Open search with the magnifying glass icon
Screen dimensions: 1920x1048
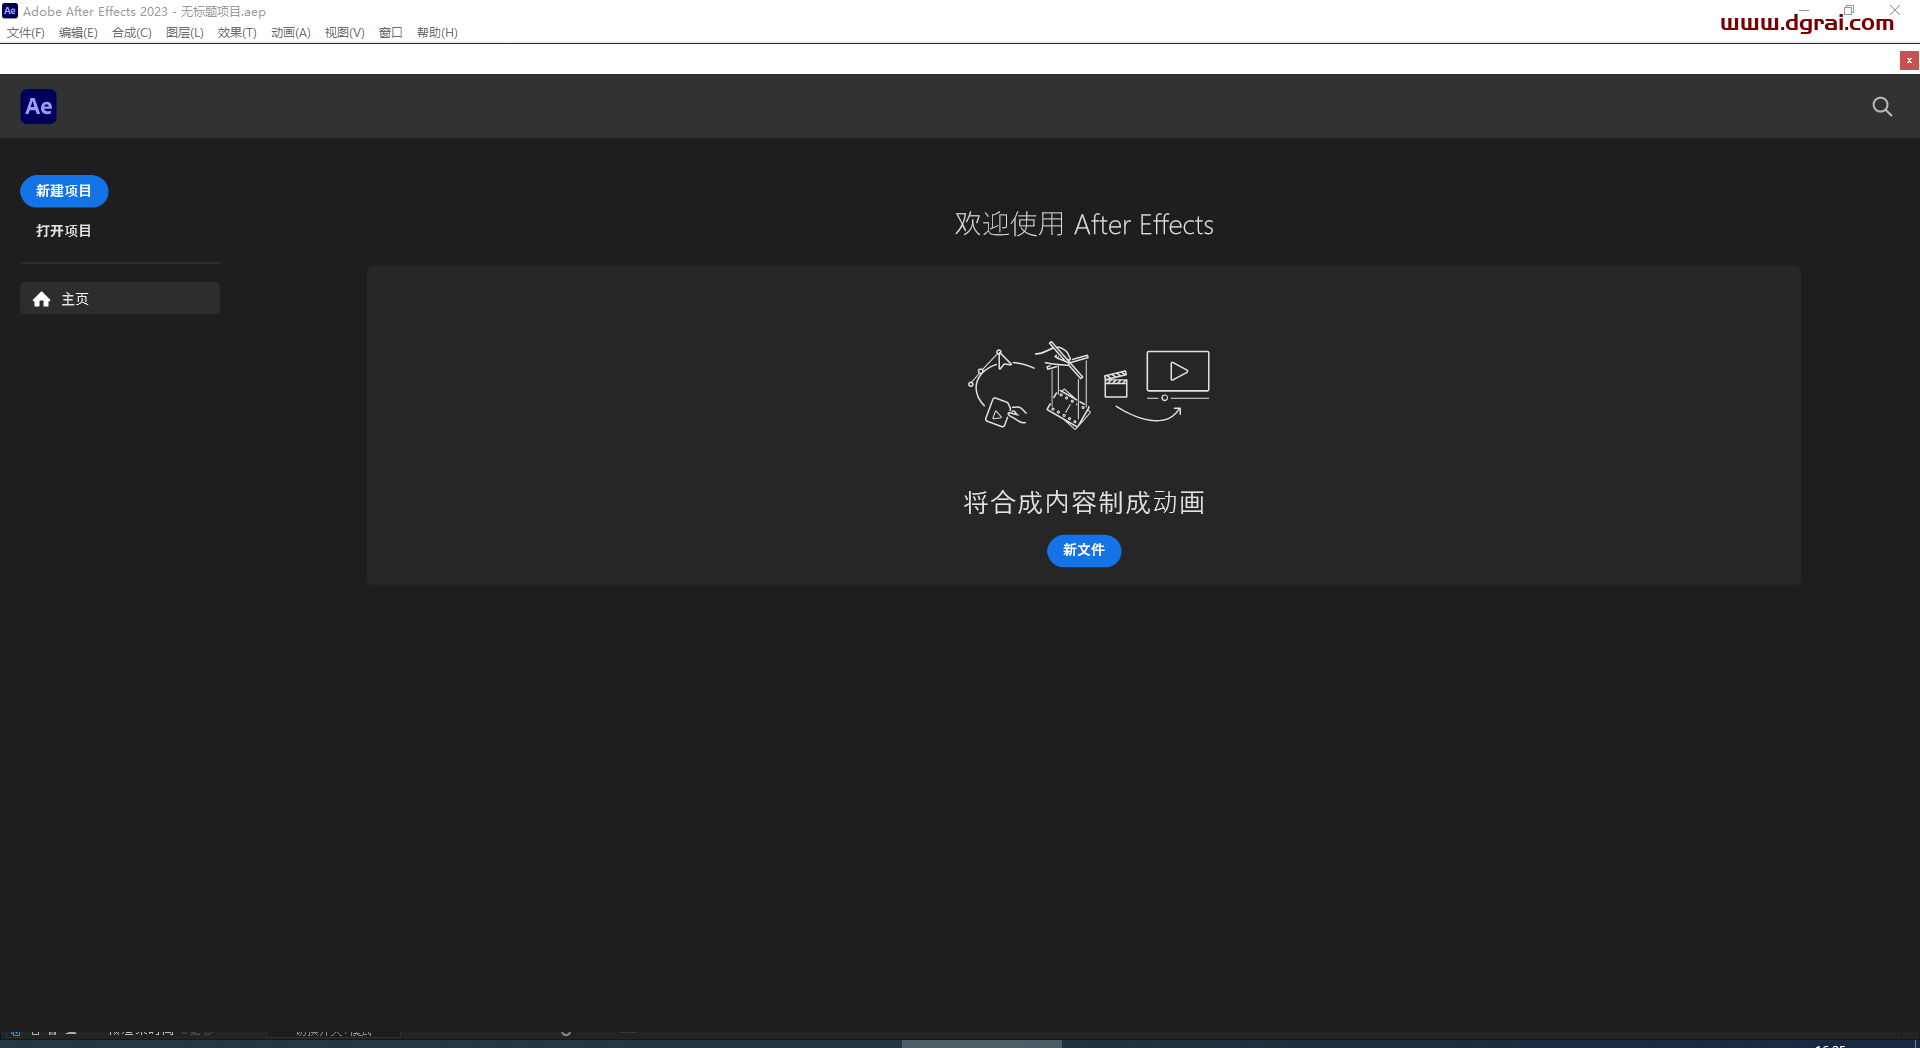pyautogui.click(x=1882, y=106)
